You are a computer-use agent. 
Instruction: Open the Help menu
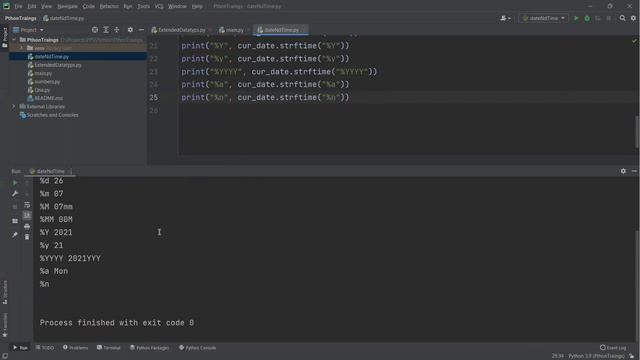[x=197, y=7]
